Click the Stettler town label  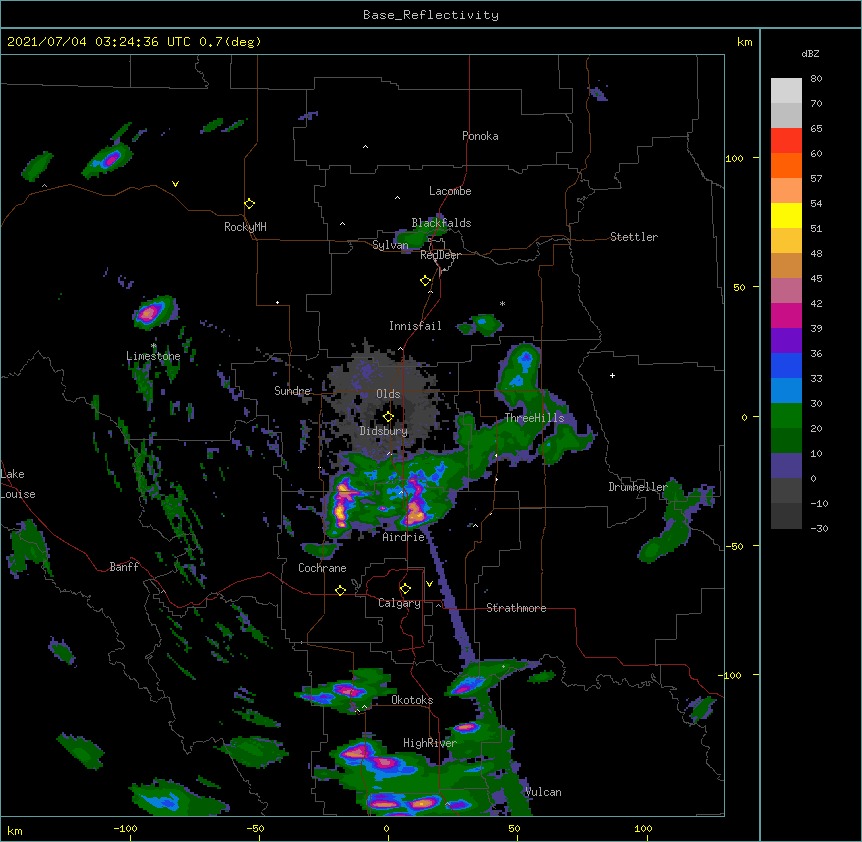(x=634, y=237)
